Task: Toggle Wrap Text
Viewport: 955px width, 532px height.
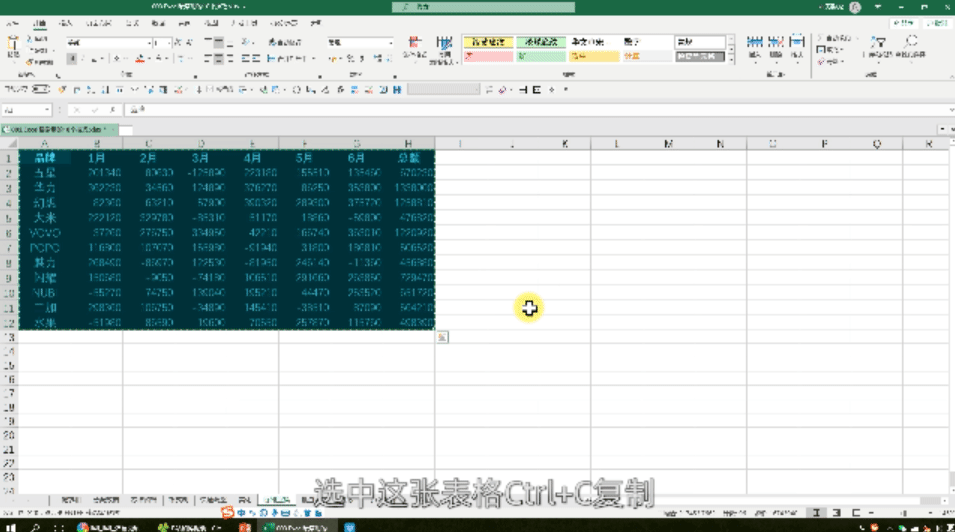Action: [x=284, y=43]
